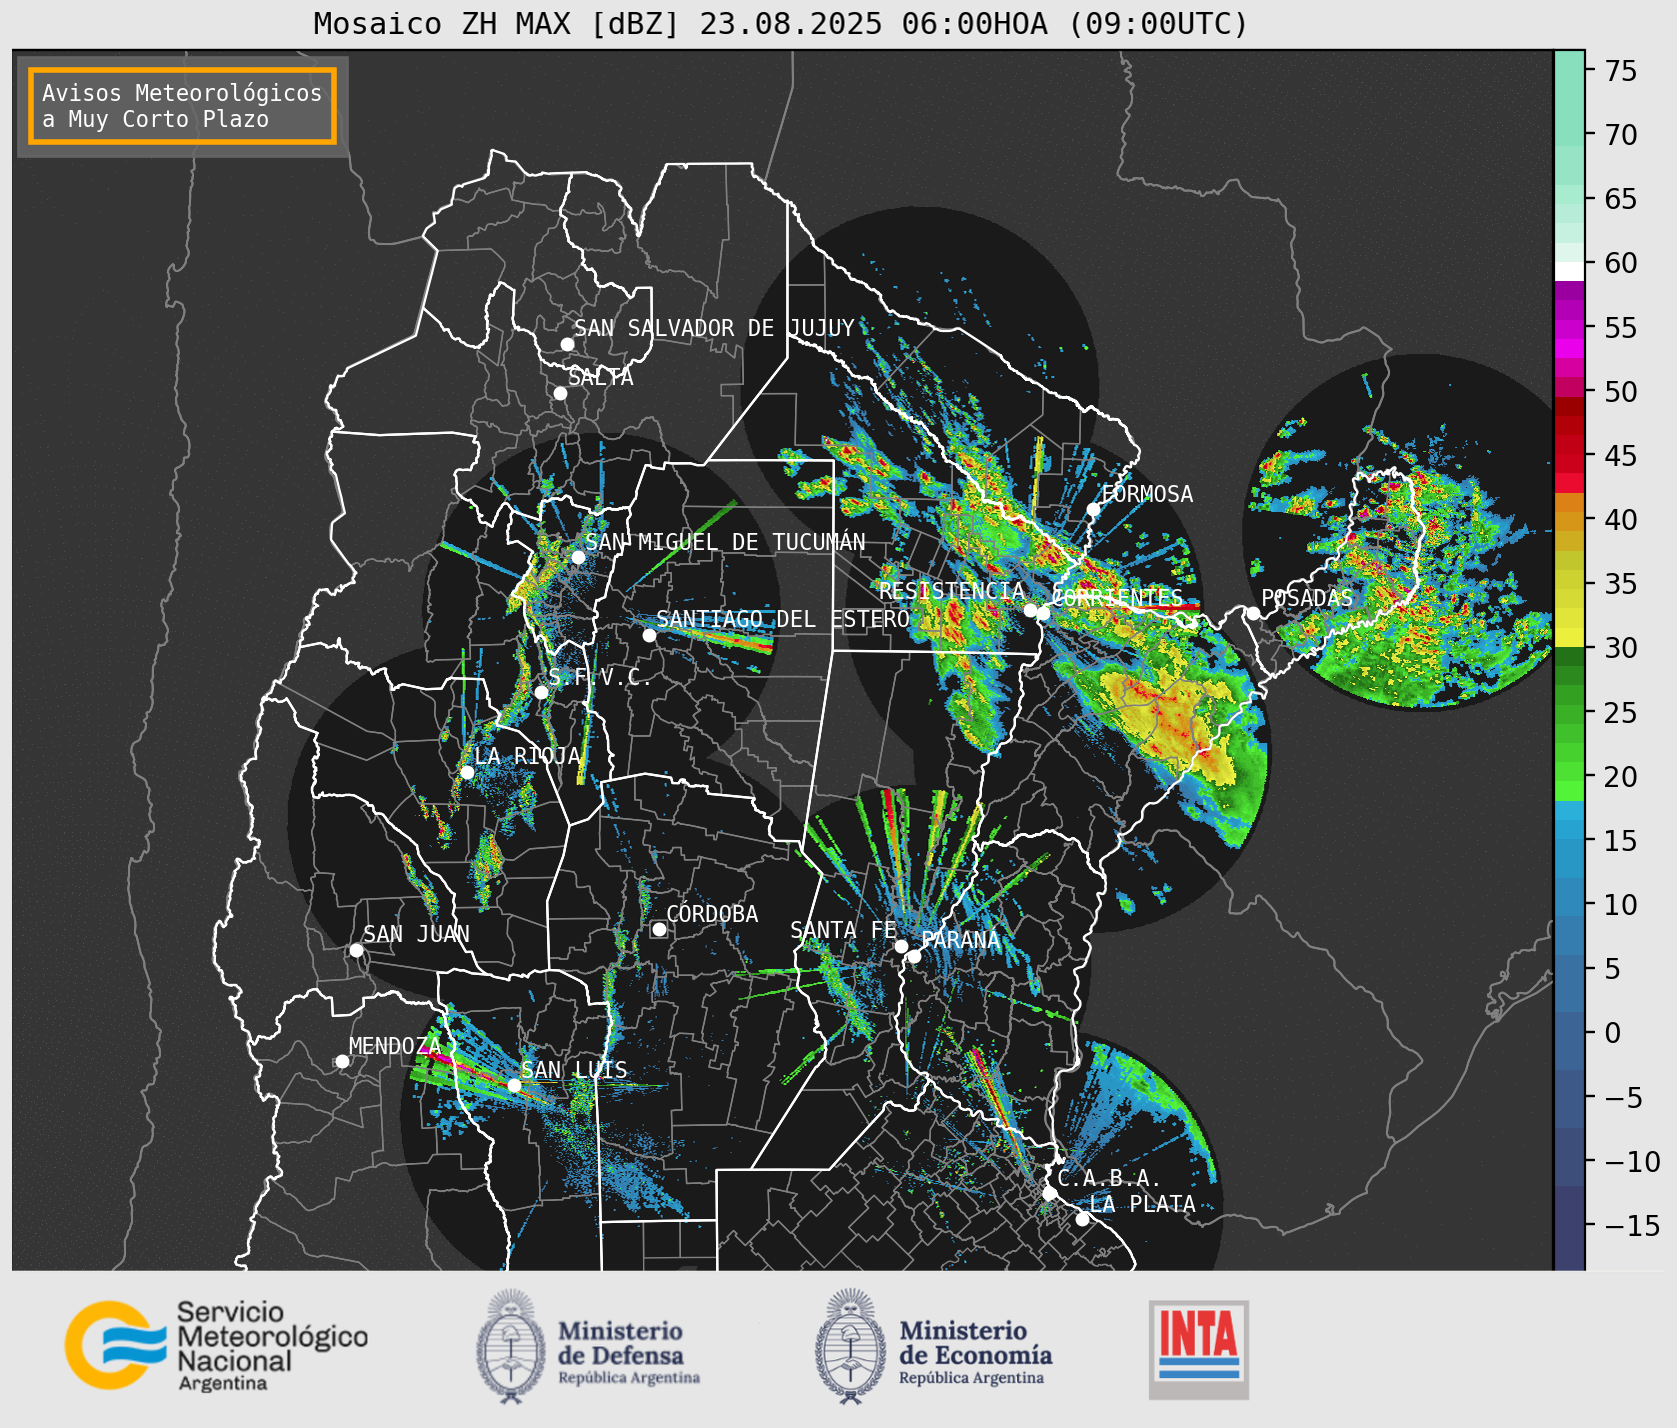The image size is (1677, 1428).
Task: Click the 0 value on the dBZ scale
Action: pos(1612,1033)
